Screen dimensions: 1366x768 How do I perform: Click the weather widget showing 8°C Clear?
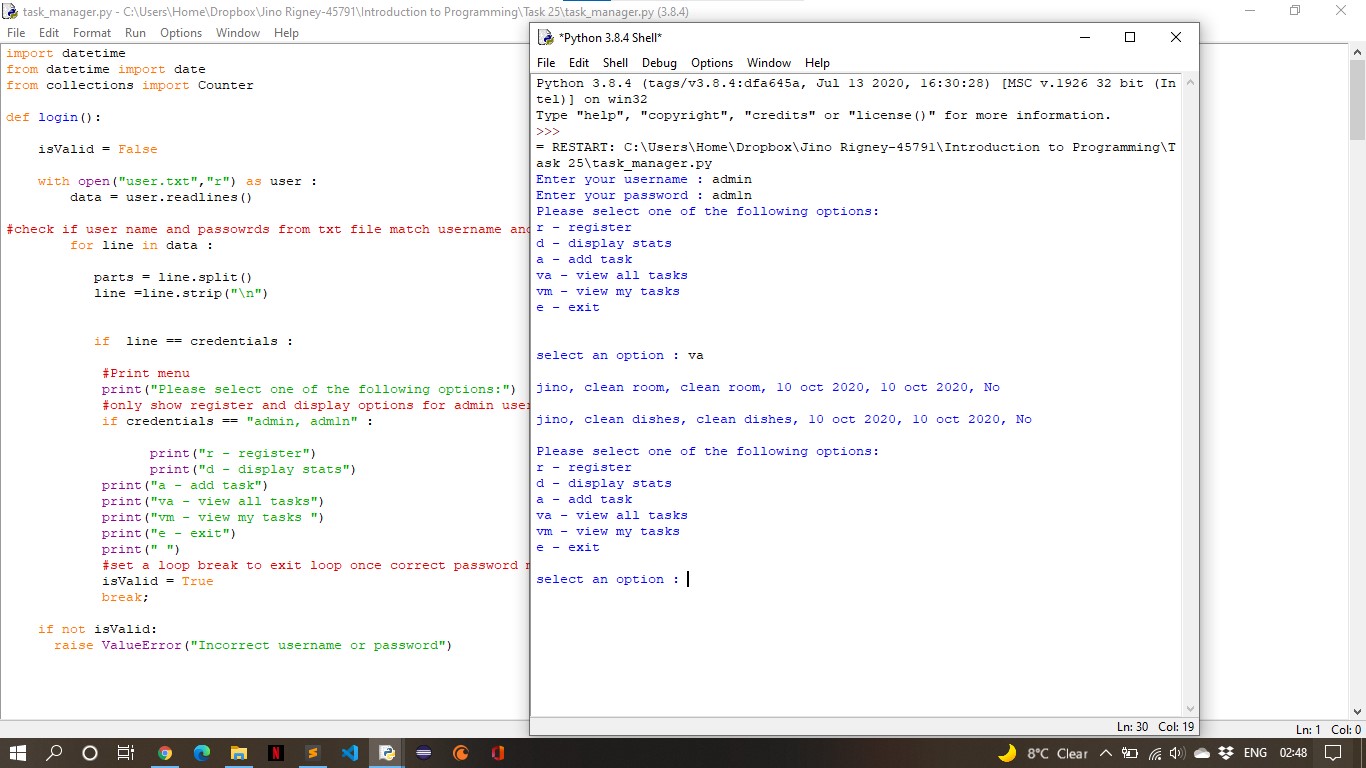pyautogui.click(x=1044, y=753)
